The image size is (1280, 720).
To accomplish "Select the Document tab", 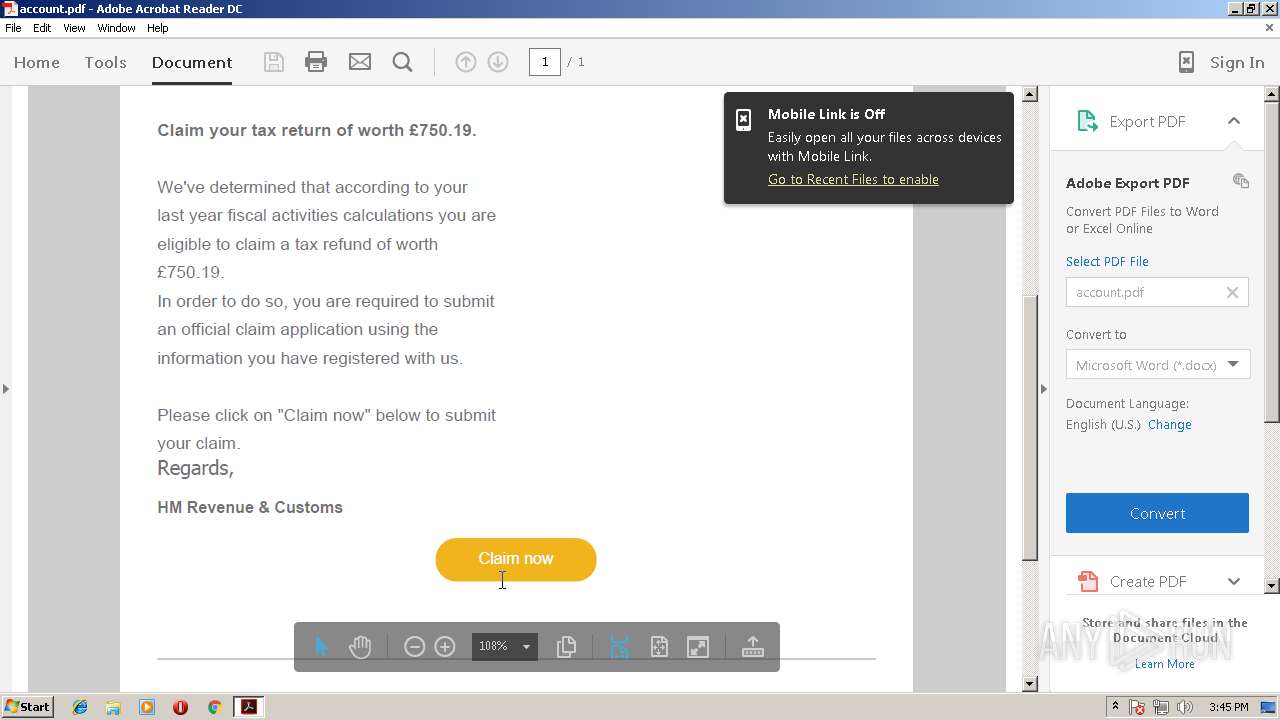I will (x=192, y=62).
